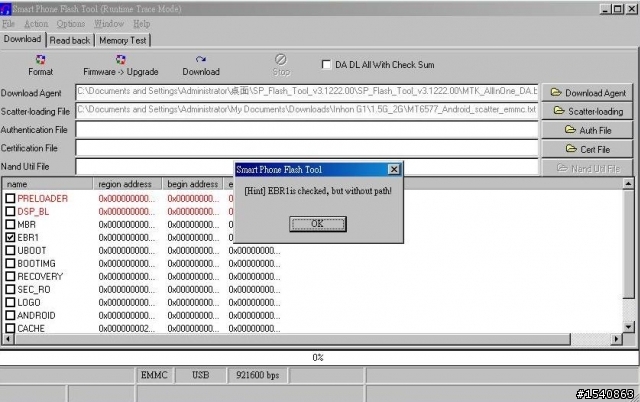Viewport: 640px width, 402px height.
Task: Check the CACHE partition box
Action: [x=10, y=328]
